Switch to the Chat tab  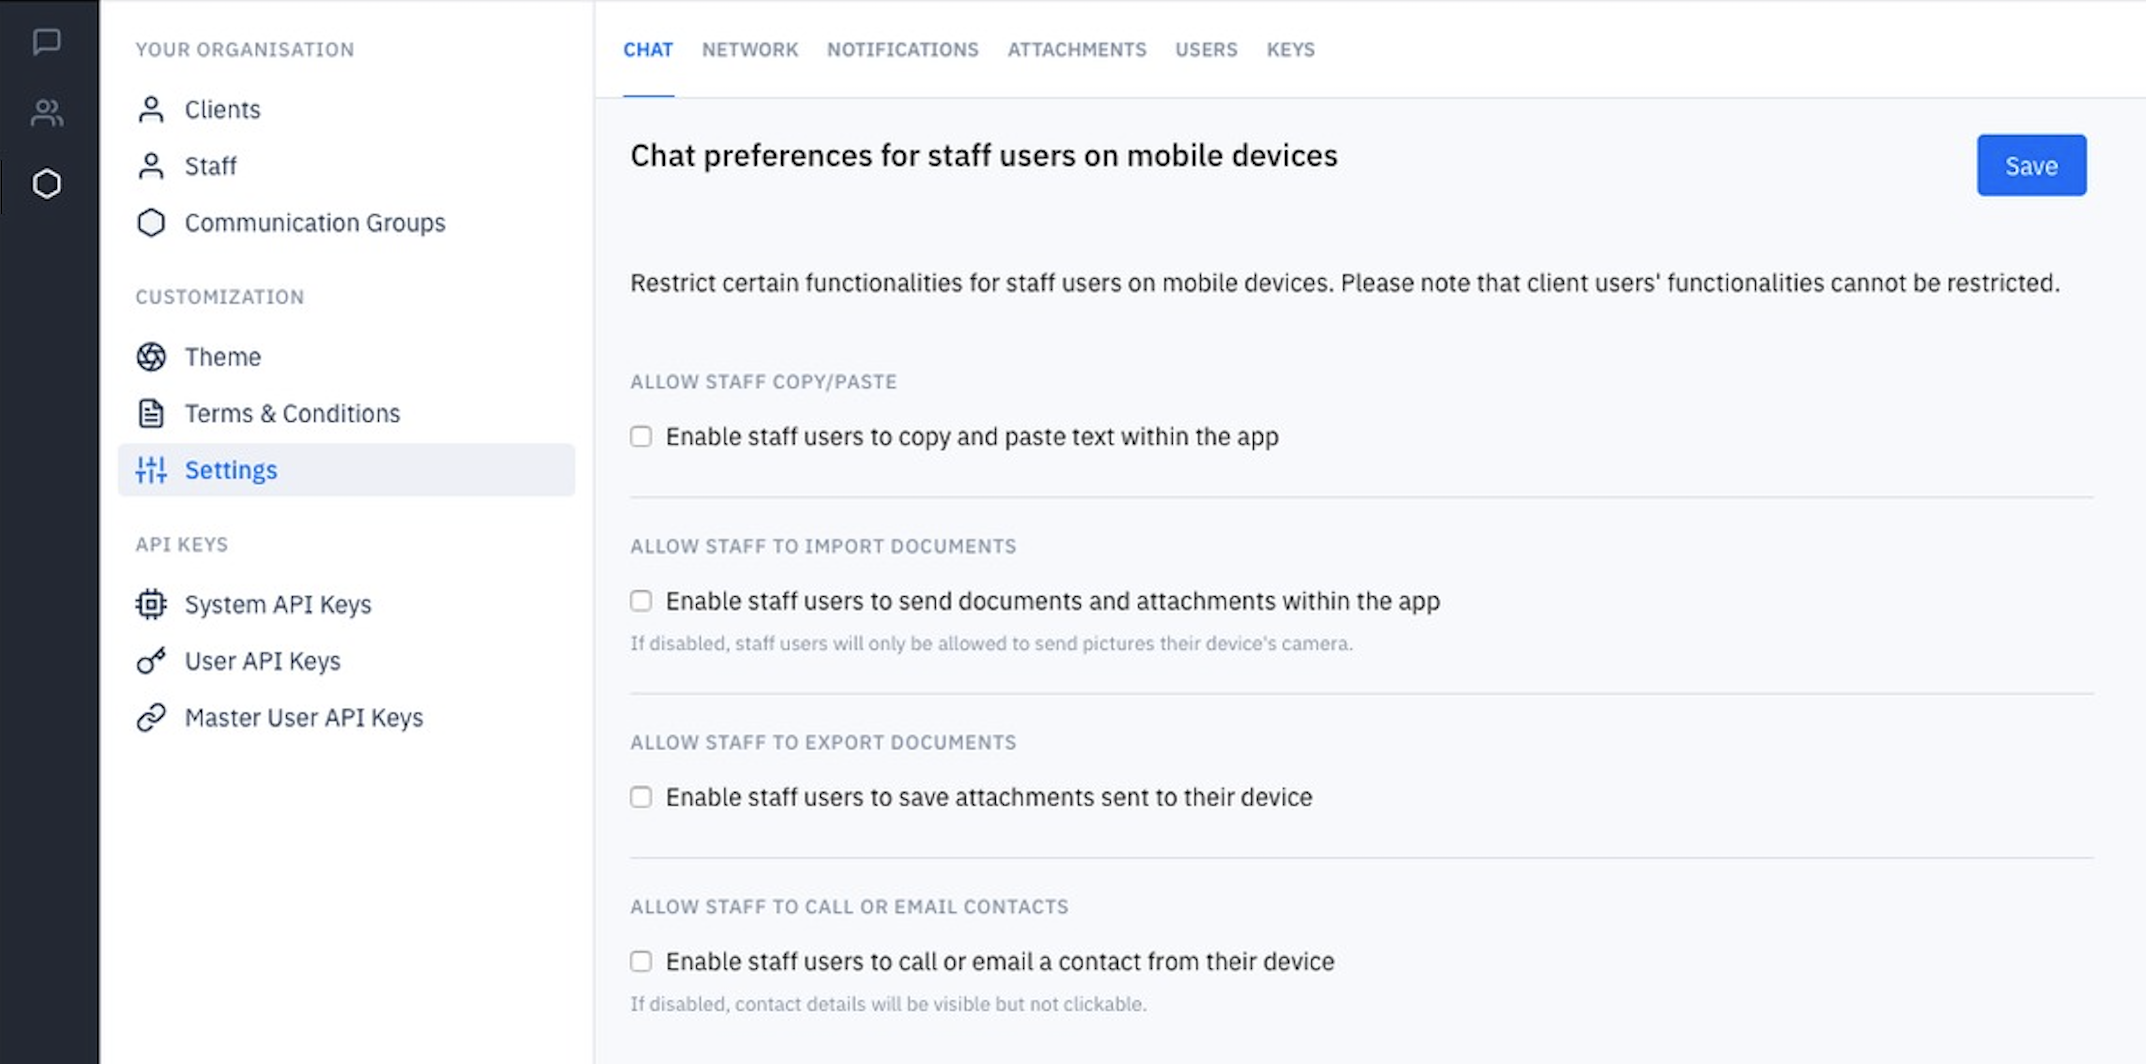648,50
